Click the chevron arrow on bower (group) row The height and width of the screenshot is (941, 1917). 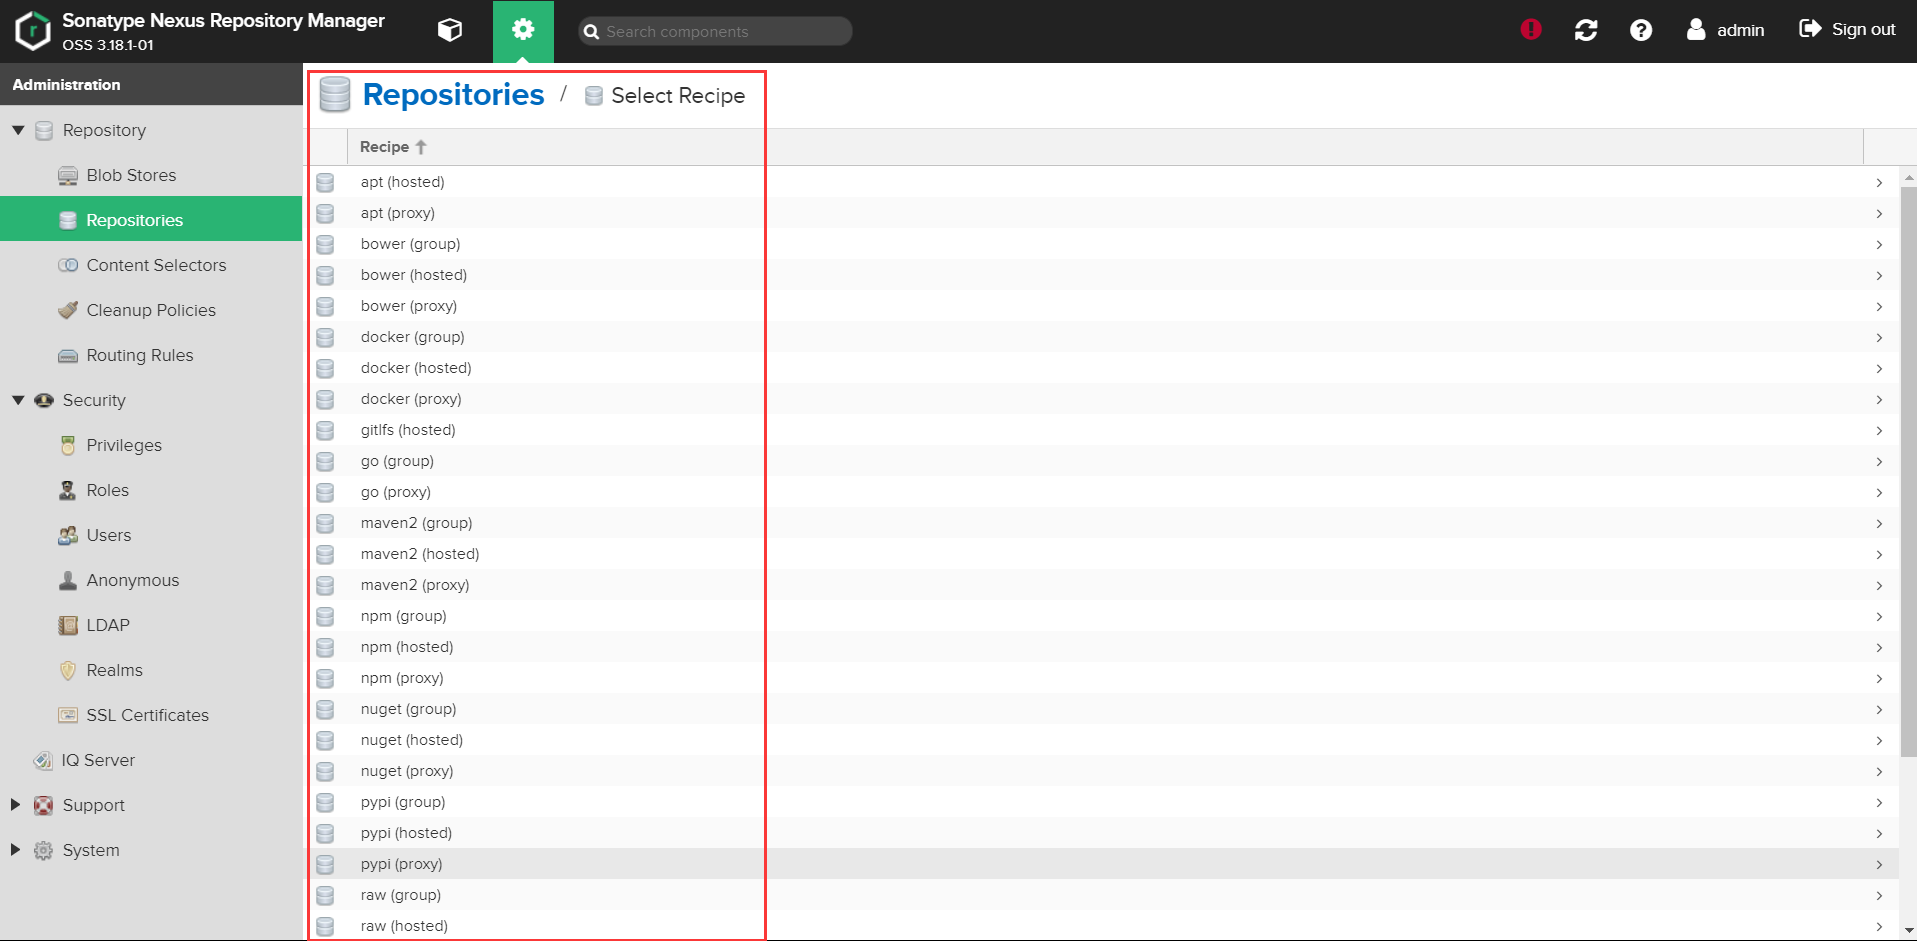[x=1879, y=245]
